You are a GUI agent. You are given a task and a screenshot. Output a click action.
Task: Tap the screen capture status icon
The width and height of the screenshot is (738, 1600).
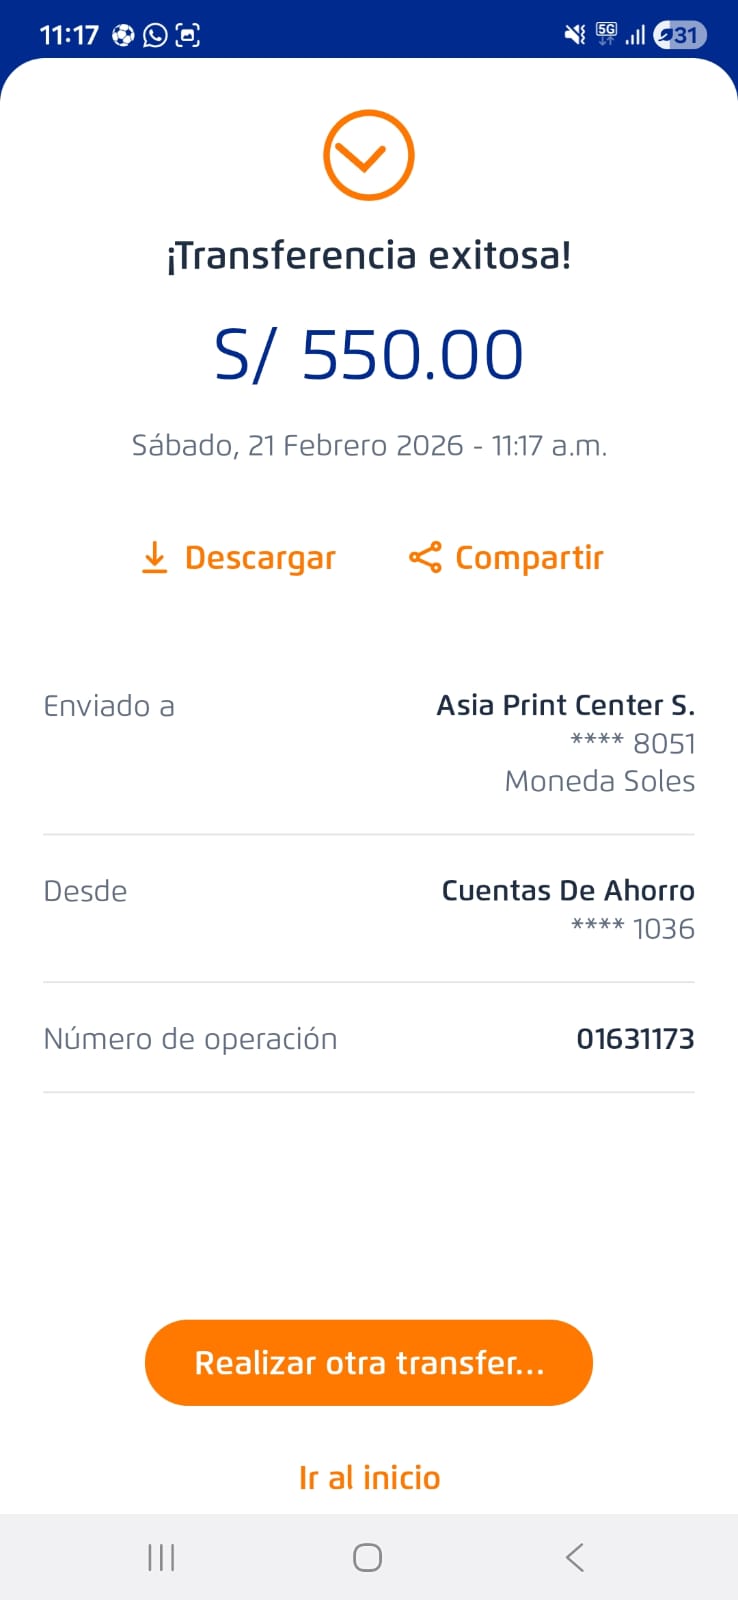(x=188, y=35)
